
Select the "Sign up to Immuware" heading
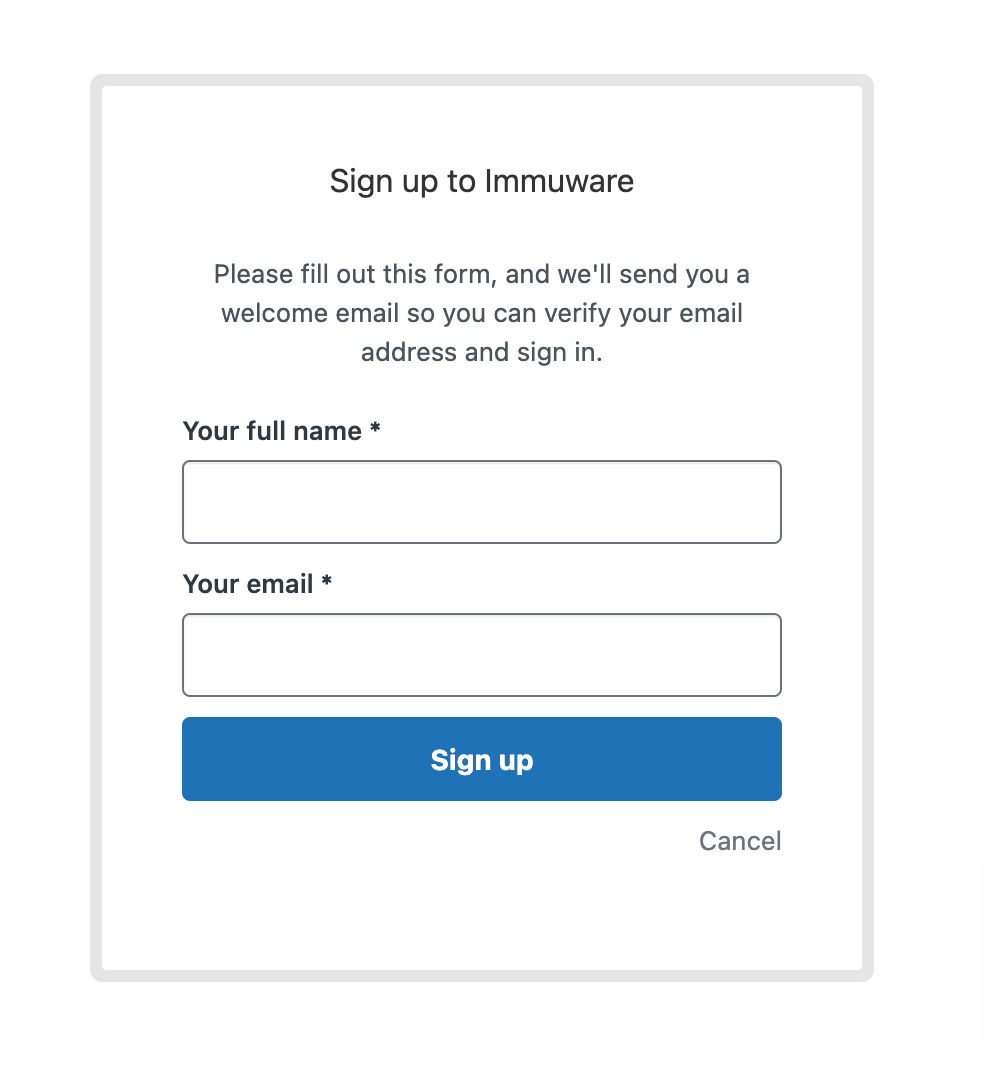pyautogui.click(x=482, y=182)
